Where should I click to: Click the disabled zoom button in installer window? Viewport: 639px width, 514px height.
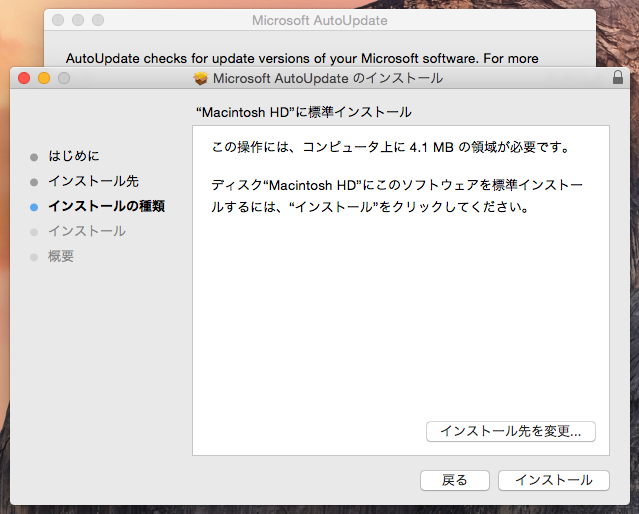[x=64, y=78]
